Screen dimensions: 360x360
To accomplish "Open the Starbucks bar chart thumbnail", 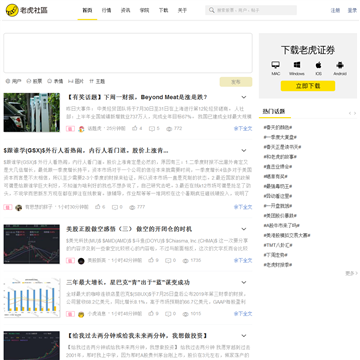I will point(32,298).
